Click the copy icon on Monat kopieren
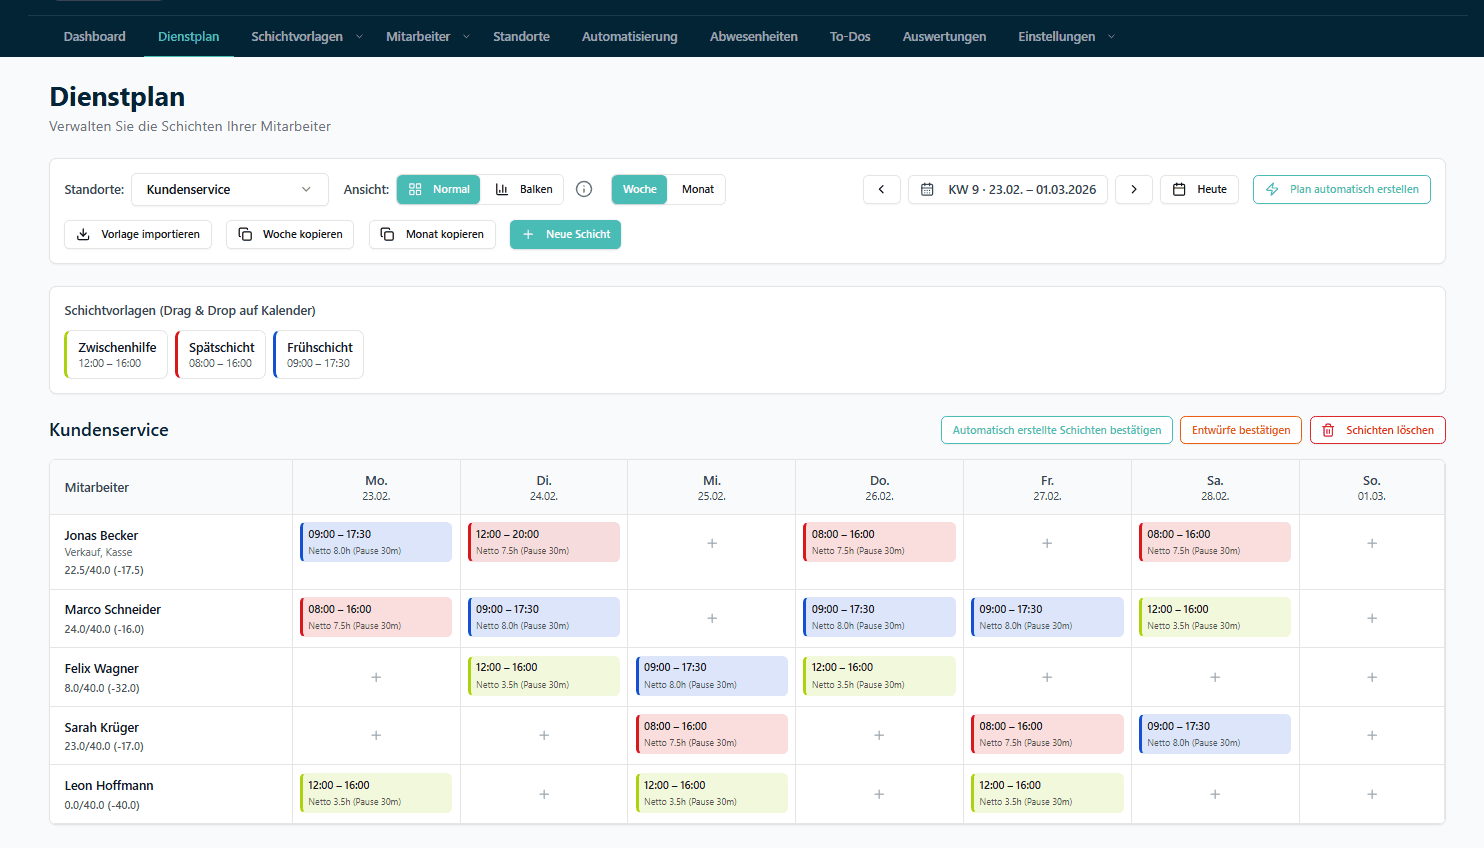 pyautogui.click(x=387, y=234)
